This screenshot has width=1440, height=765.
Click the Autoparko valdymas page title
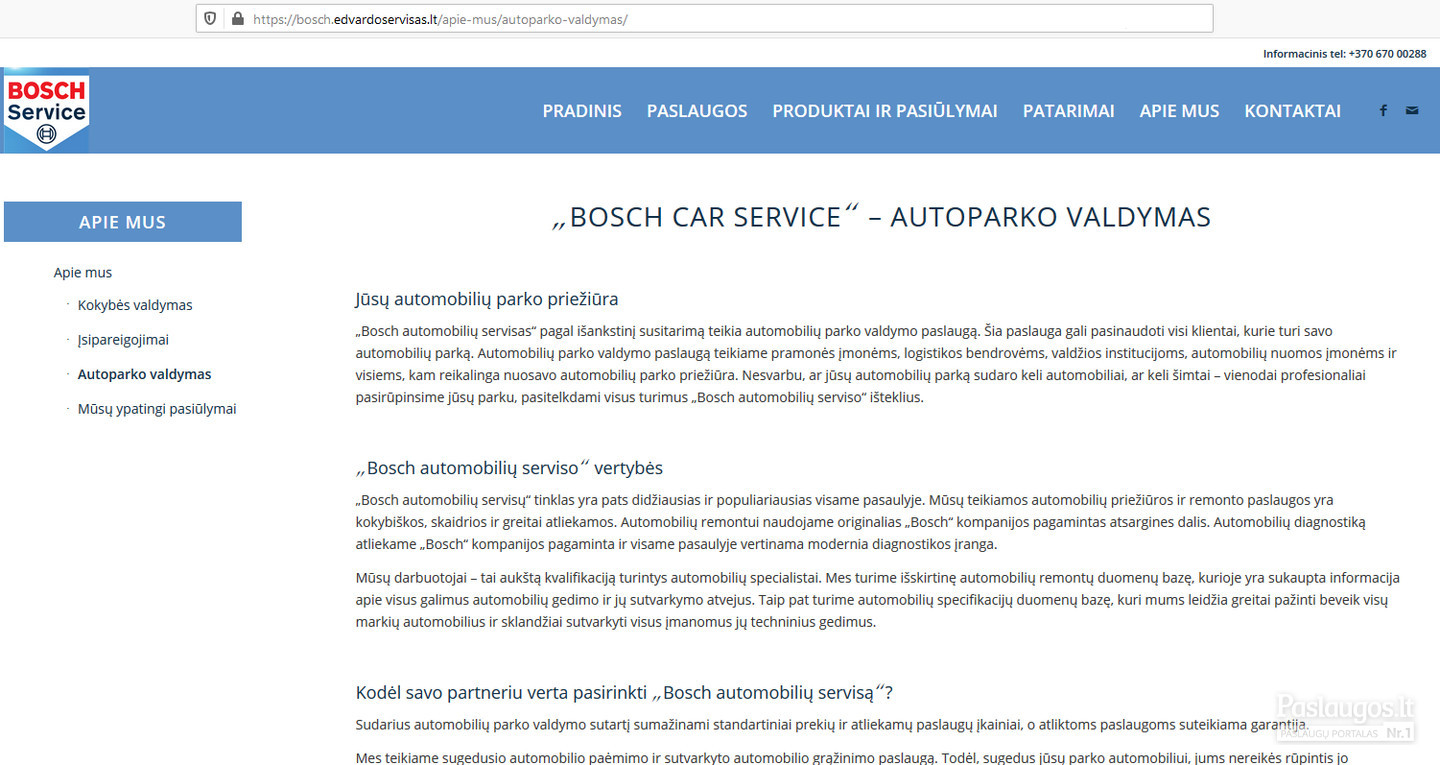coord(881,217)
